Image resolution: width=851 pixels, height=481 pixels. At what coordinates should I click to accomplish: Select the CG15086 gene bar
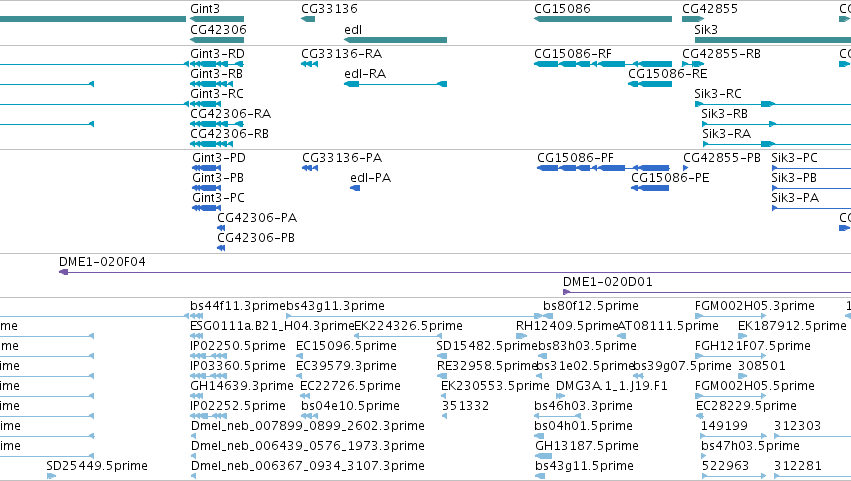point(603,19)
